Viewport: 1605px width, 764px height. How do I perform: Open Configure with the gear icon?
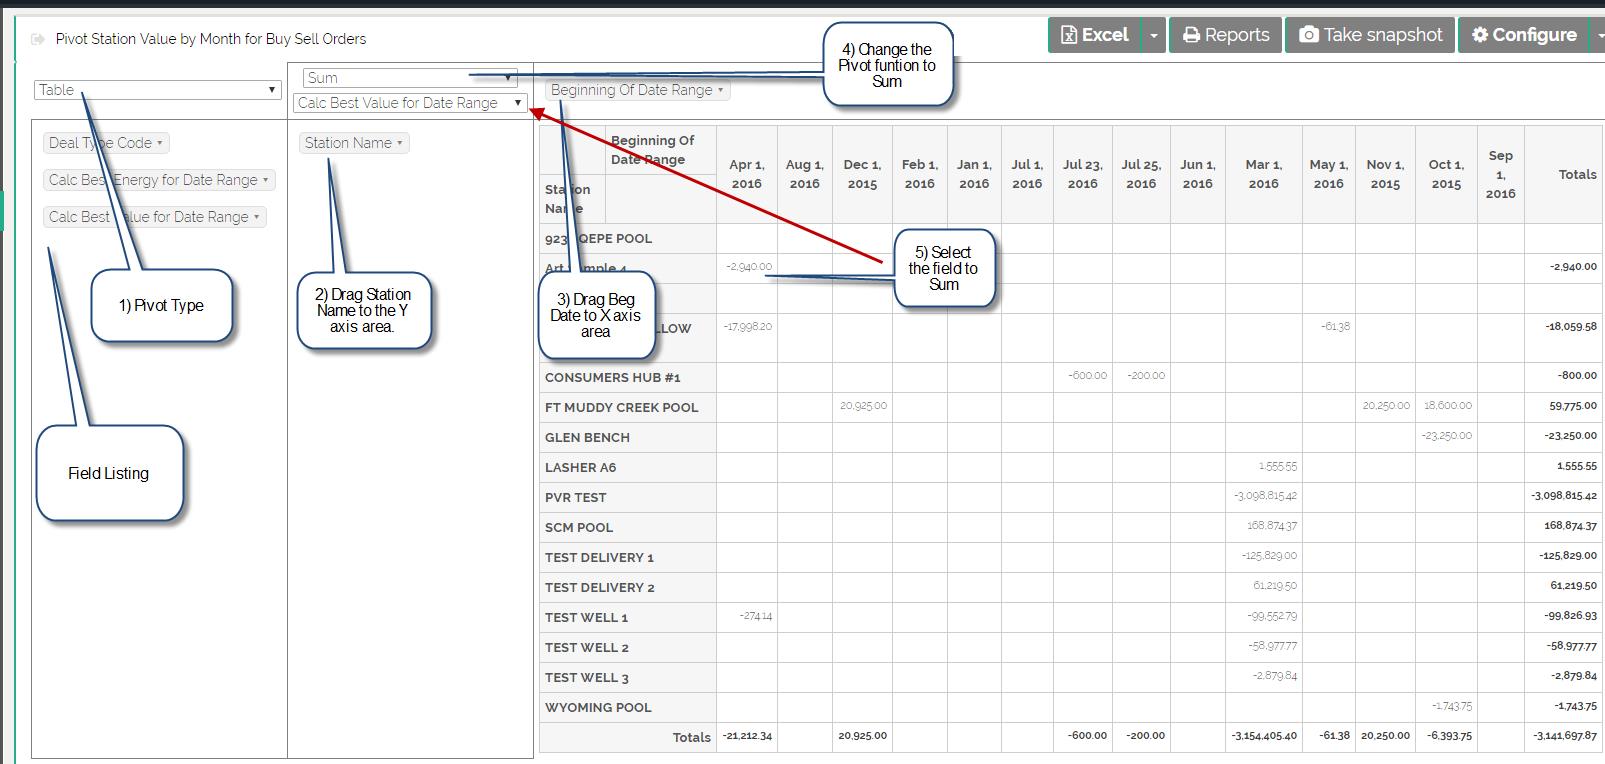tap(1523, 35)
